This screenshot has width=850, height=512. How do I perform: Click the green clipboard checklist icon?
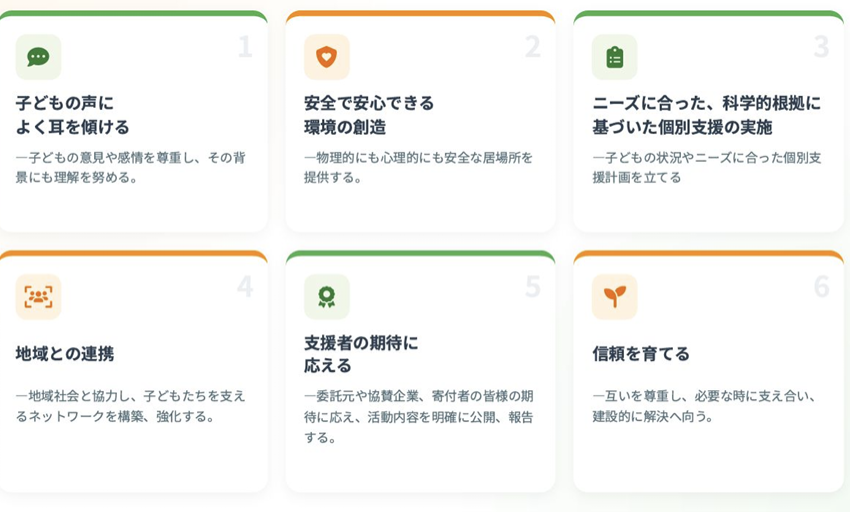tap(614, 57)
